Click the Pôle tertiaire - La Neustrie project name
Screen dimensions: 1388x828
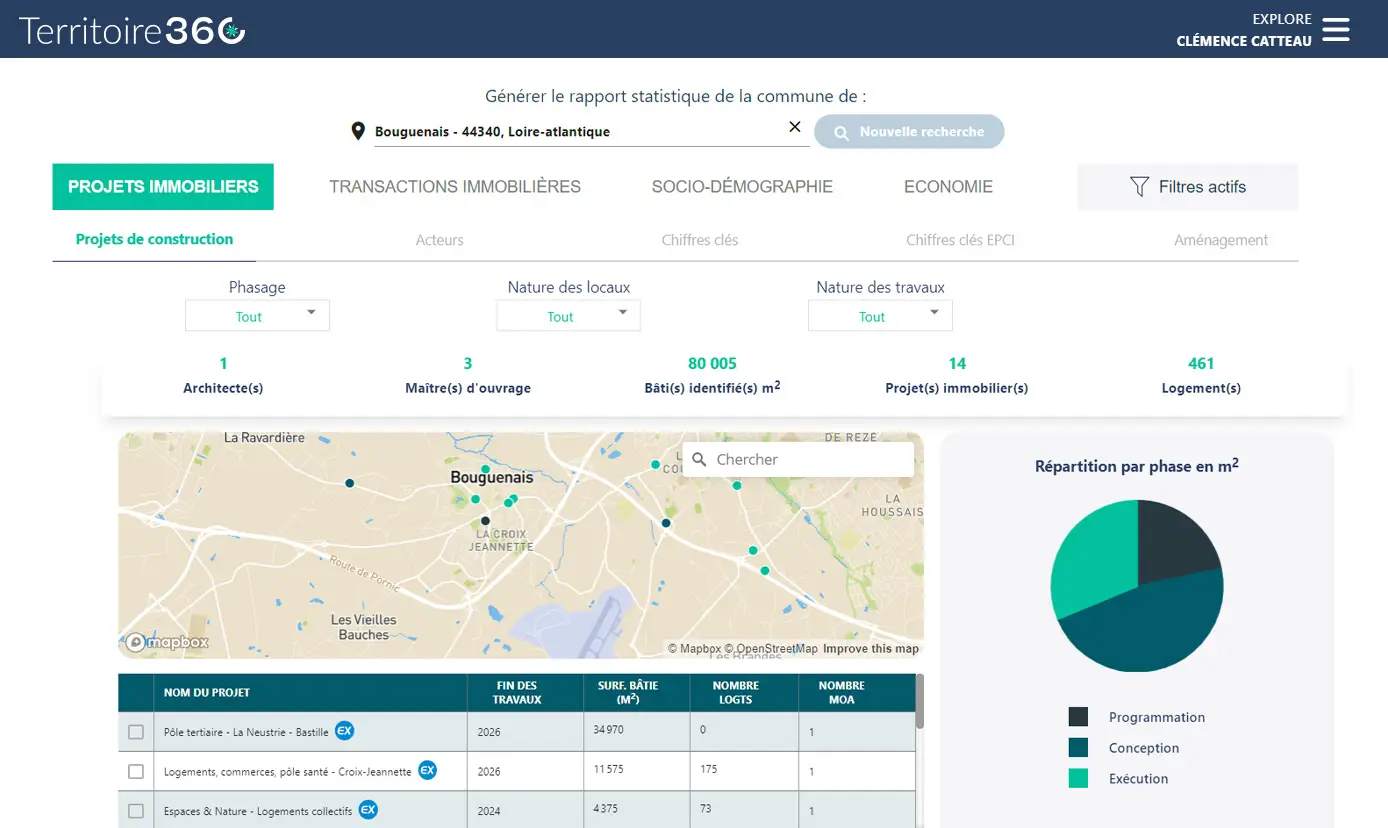[246, 732]
